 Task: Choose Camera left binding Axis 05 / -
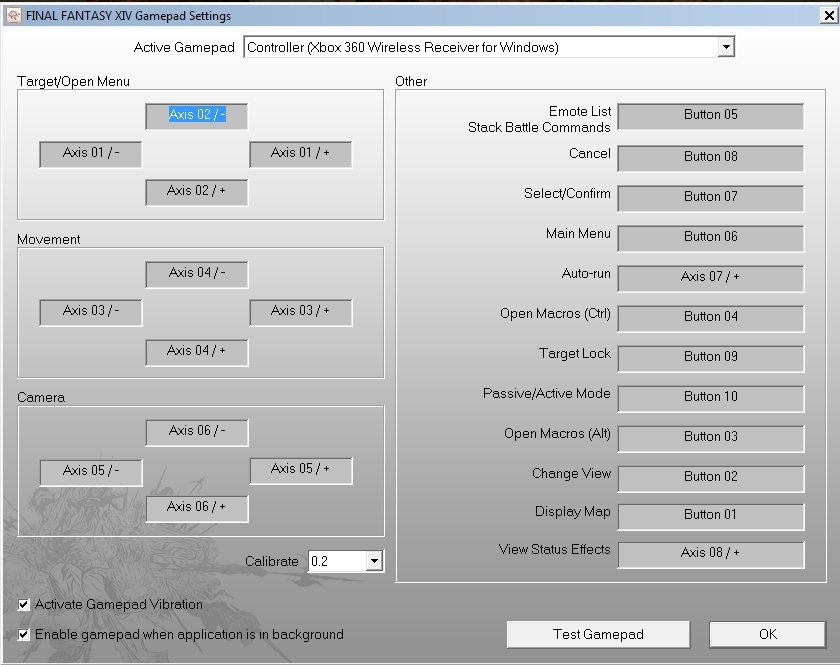click(x=91, y=472)
